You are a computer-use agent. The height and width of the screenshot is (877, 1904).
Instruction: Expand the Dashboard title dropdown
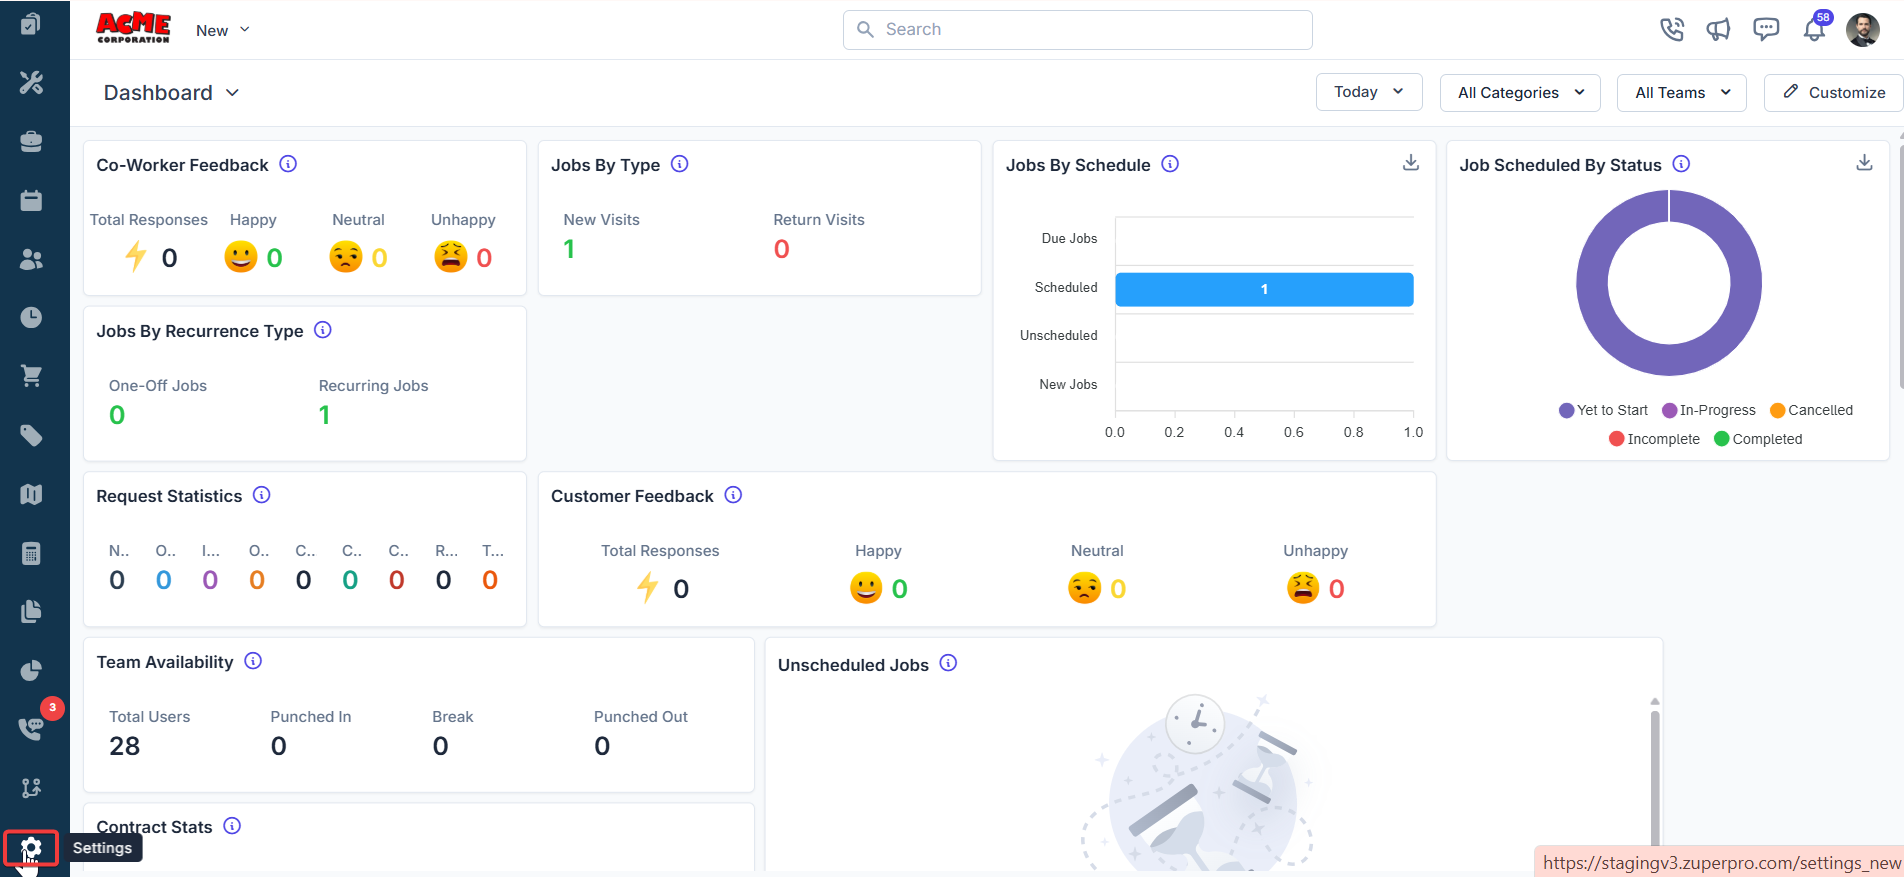coord(172,93)
